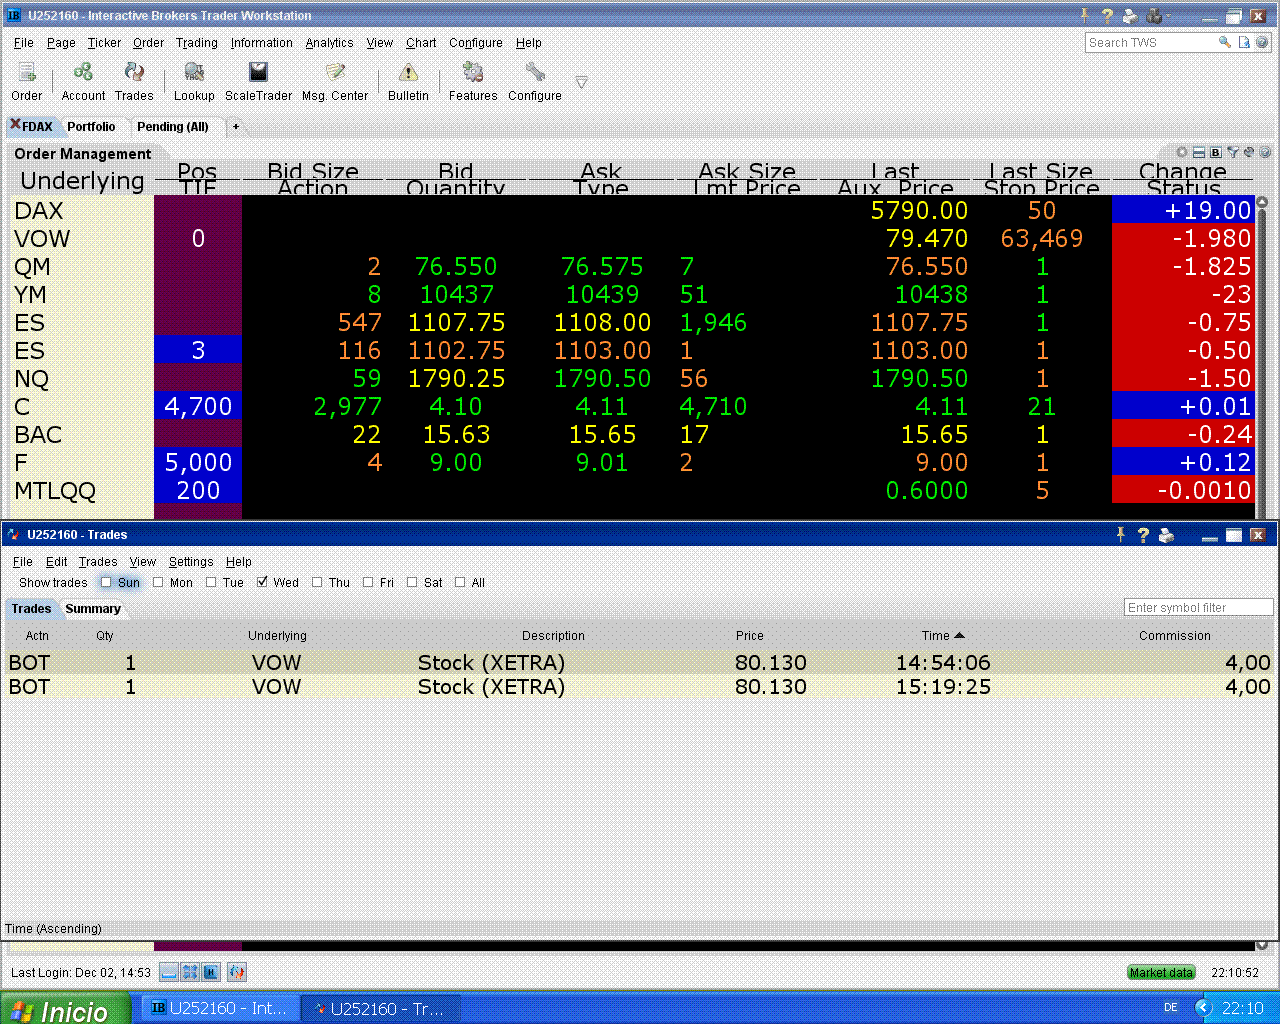
Task: Sort by Time column header arrow
Action: 960,635
